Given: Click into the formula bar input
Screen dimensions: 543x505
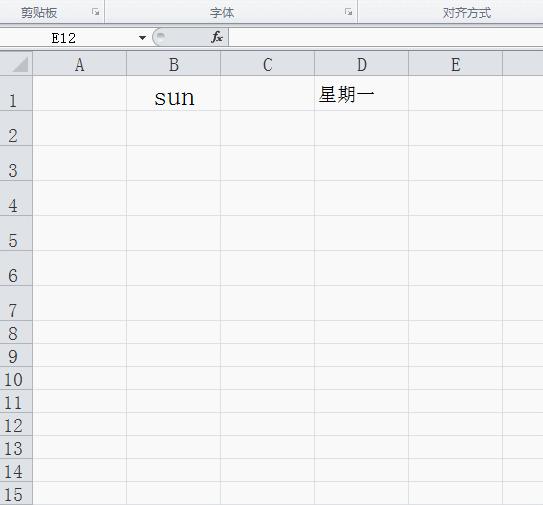Looking at the screenshot, I should (385, 37).
